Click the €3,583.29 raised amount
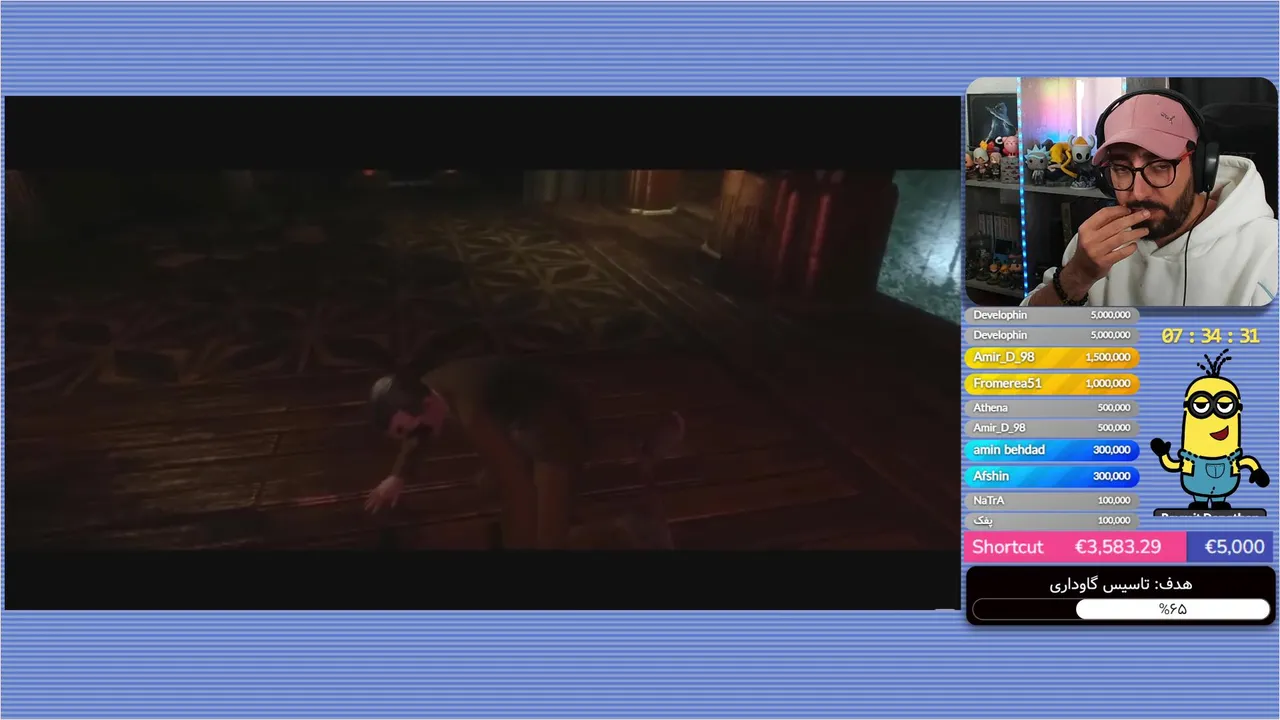The image size is (1280, 720). point(1117,547)
